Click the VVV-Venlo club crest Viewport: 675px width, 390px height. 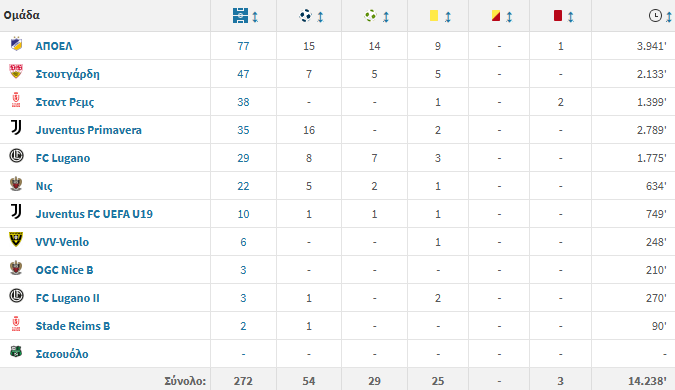(16, 239)
